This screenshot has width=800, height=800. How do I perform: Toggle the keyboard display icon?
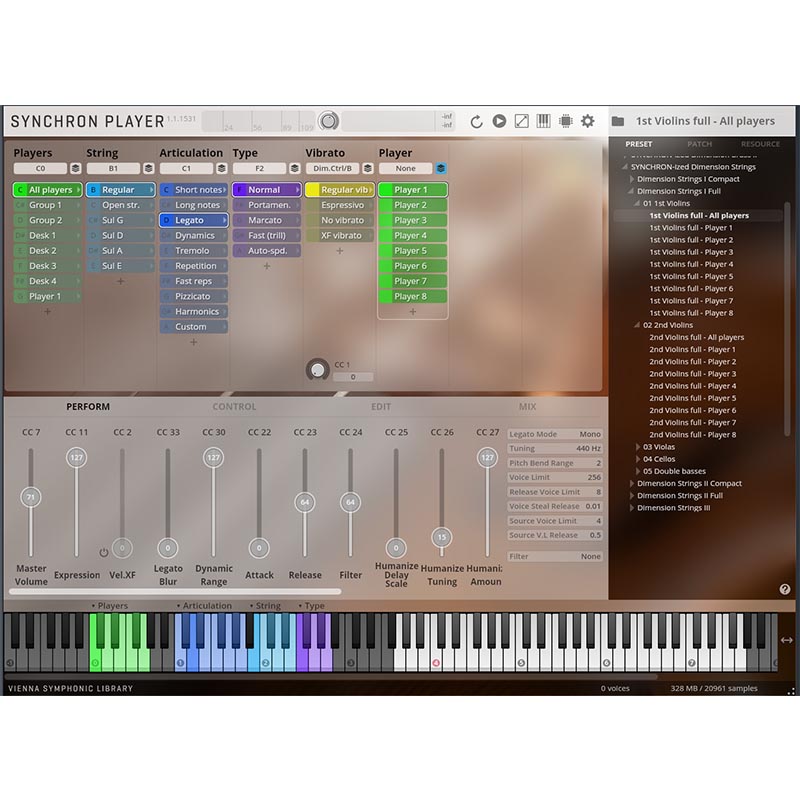(543, 121)
